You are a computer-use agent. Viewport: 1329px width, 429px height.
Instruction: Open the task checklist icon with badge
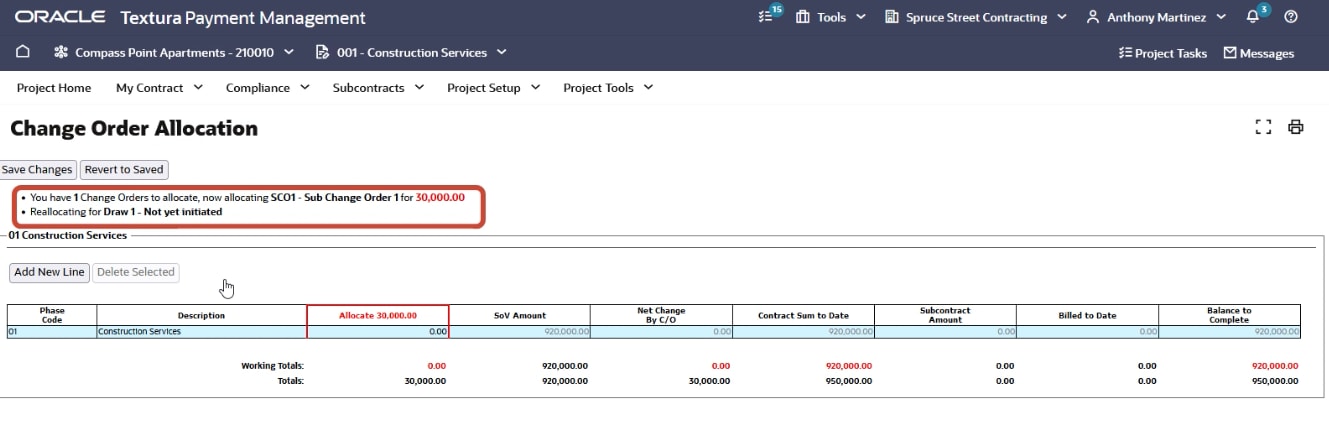[x=768, y=17]
